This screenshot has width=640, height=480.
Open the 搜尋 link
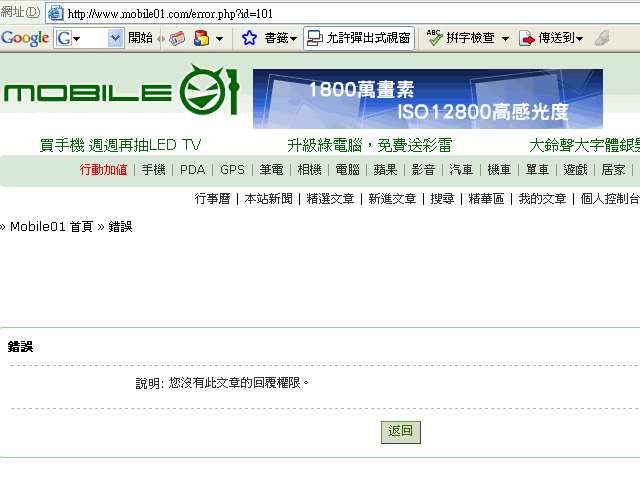tap(442, 199)
